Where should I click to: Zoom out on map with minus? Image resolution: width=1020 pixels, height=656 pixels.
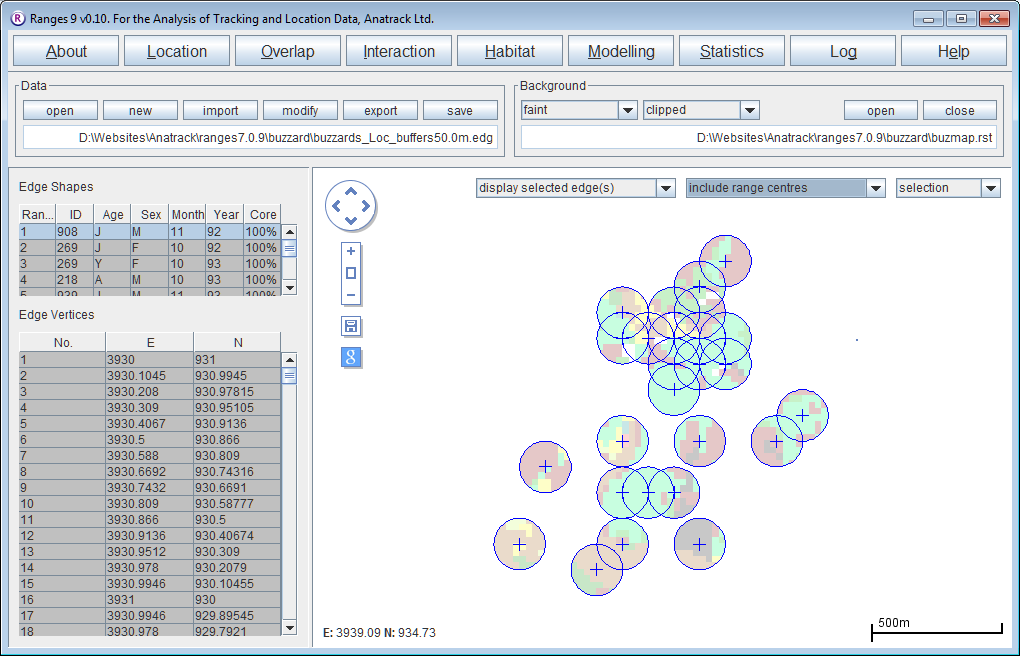(x=351, y=295)
